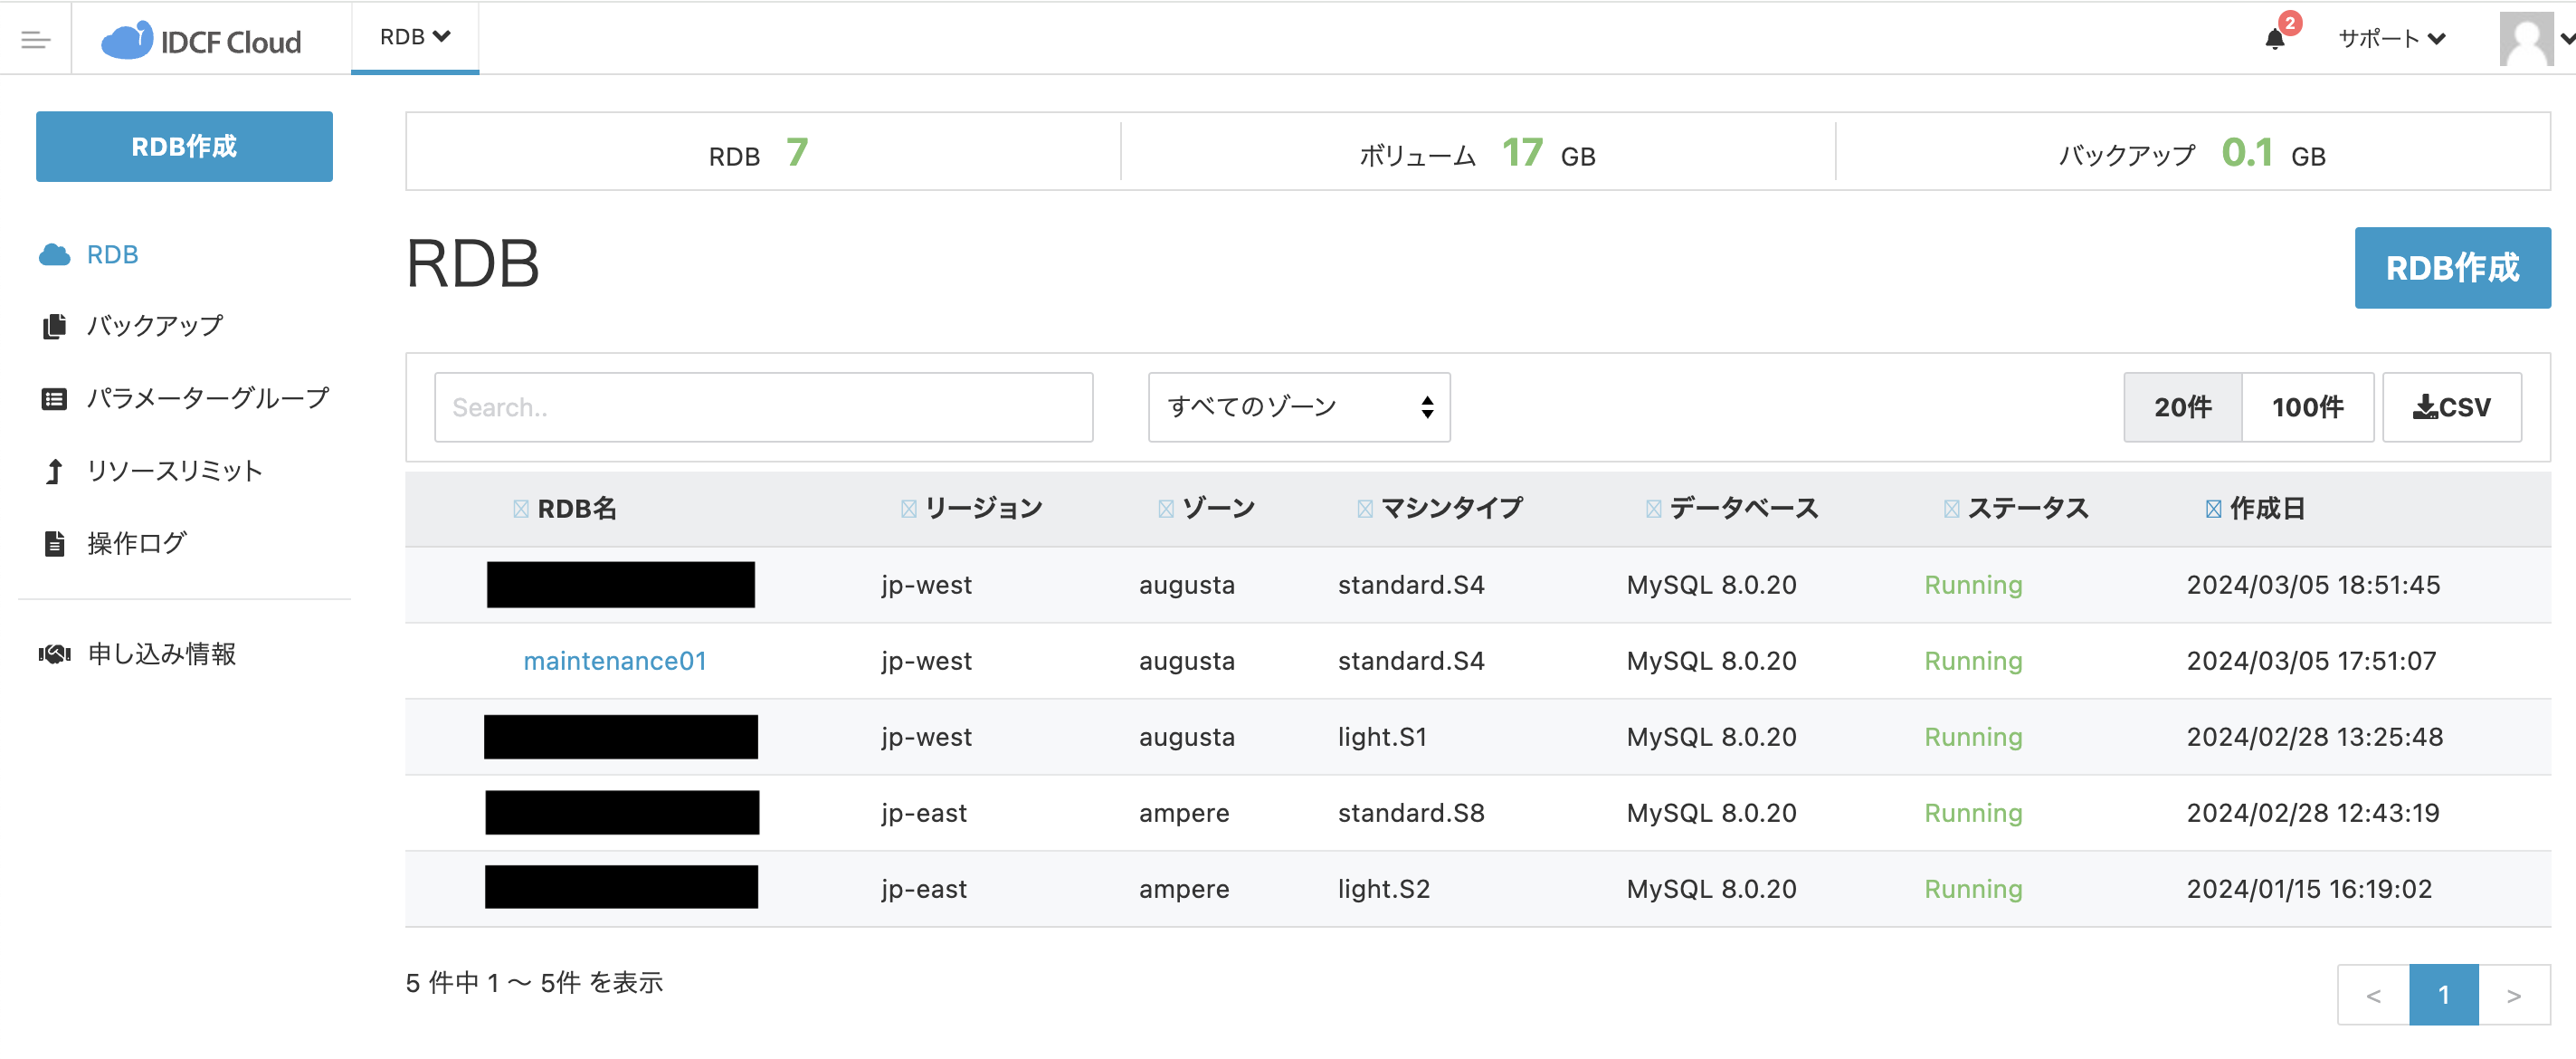Click the IDCF Cloud logo
Image resolution: width=2576 pixels, height=1059 pixels.
tap(201, 41)
